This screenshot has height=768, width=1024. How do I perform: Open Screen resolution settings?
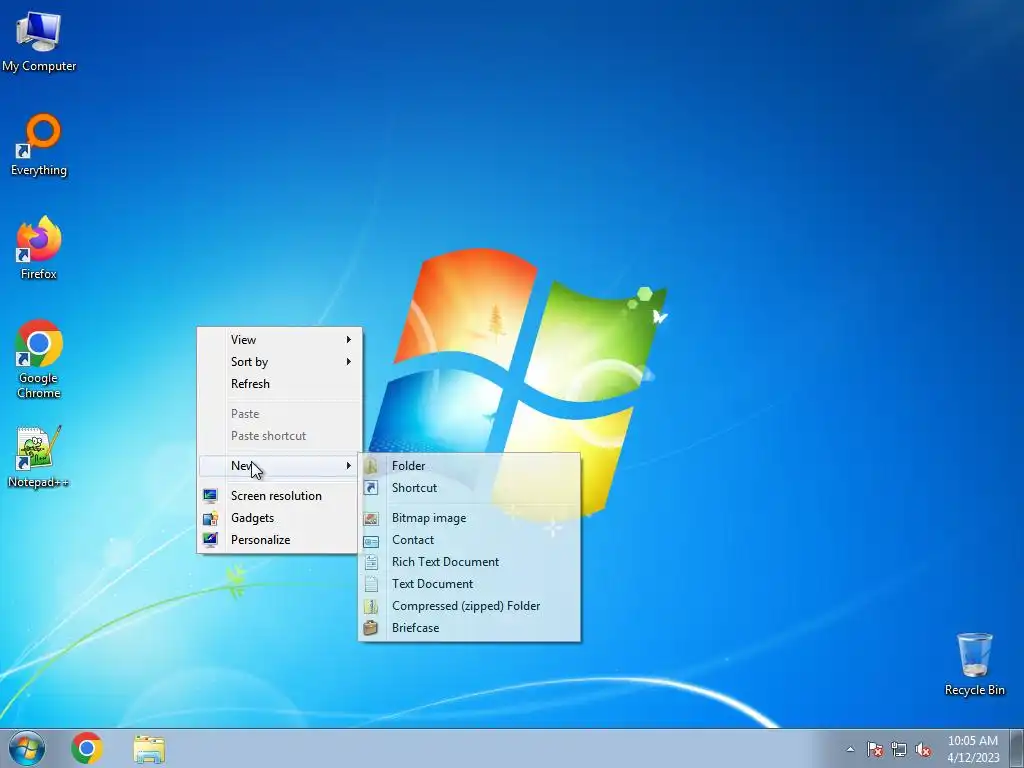coord(280,496)
